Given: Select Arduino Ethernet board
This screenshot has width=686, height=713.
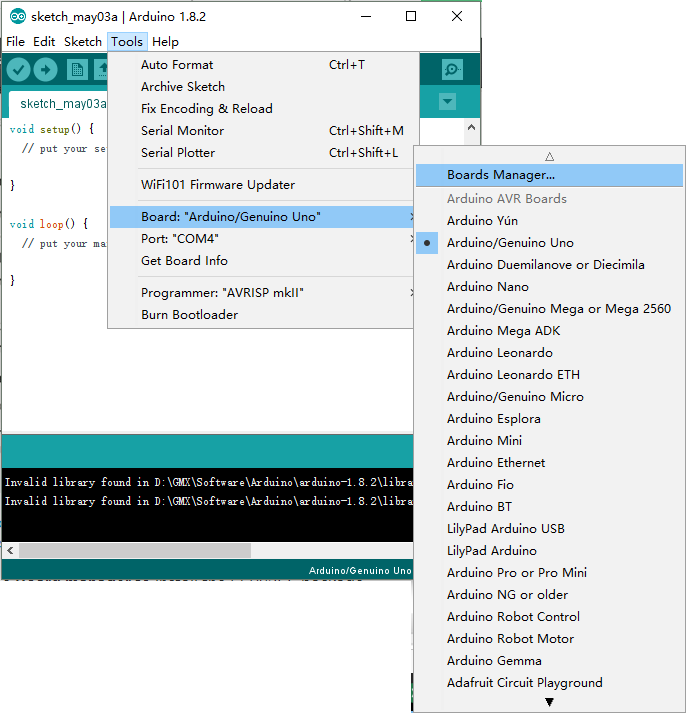Looking at the screenshot, I should [549, 463].
